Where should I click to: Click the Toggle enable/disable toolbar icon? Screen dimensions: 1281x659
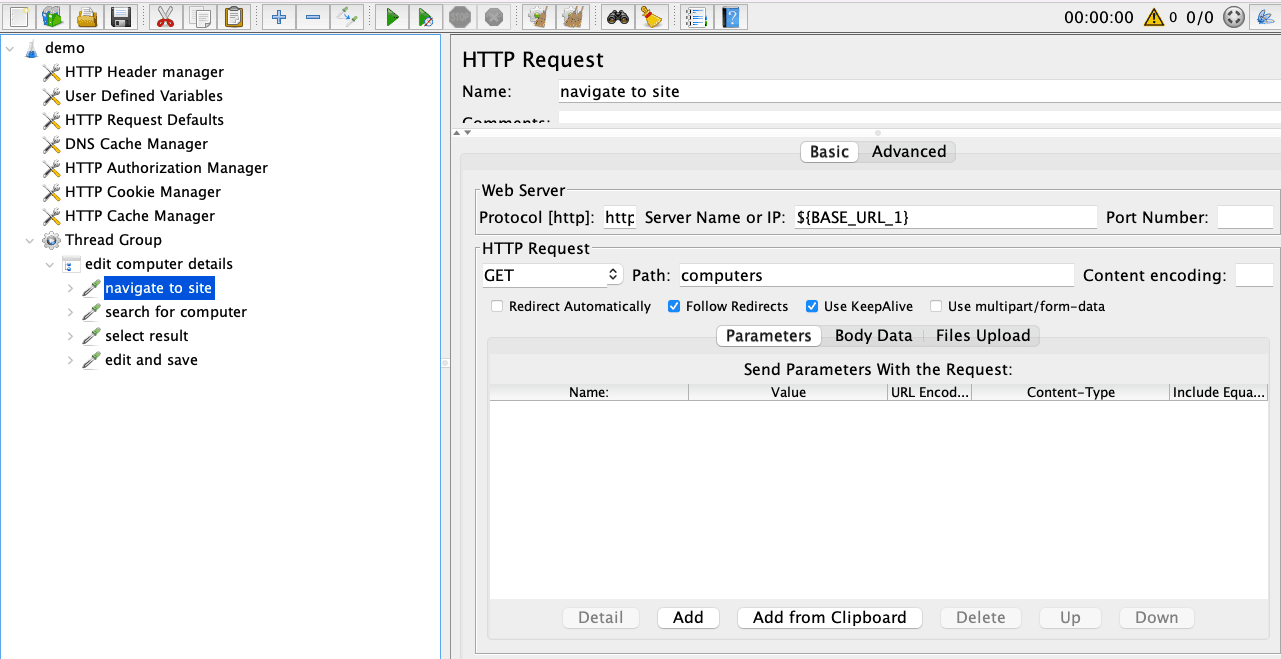click(346, 16)
